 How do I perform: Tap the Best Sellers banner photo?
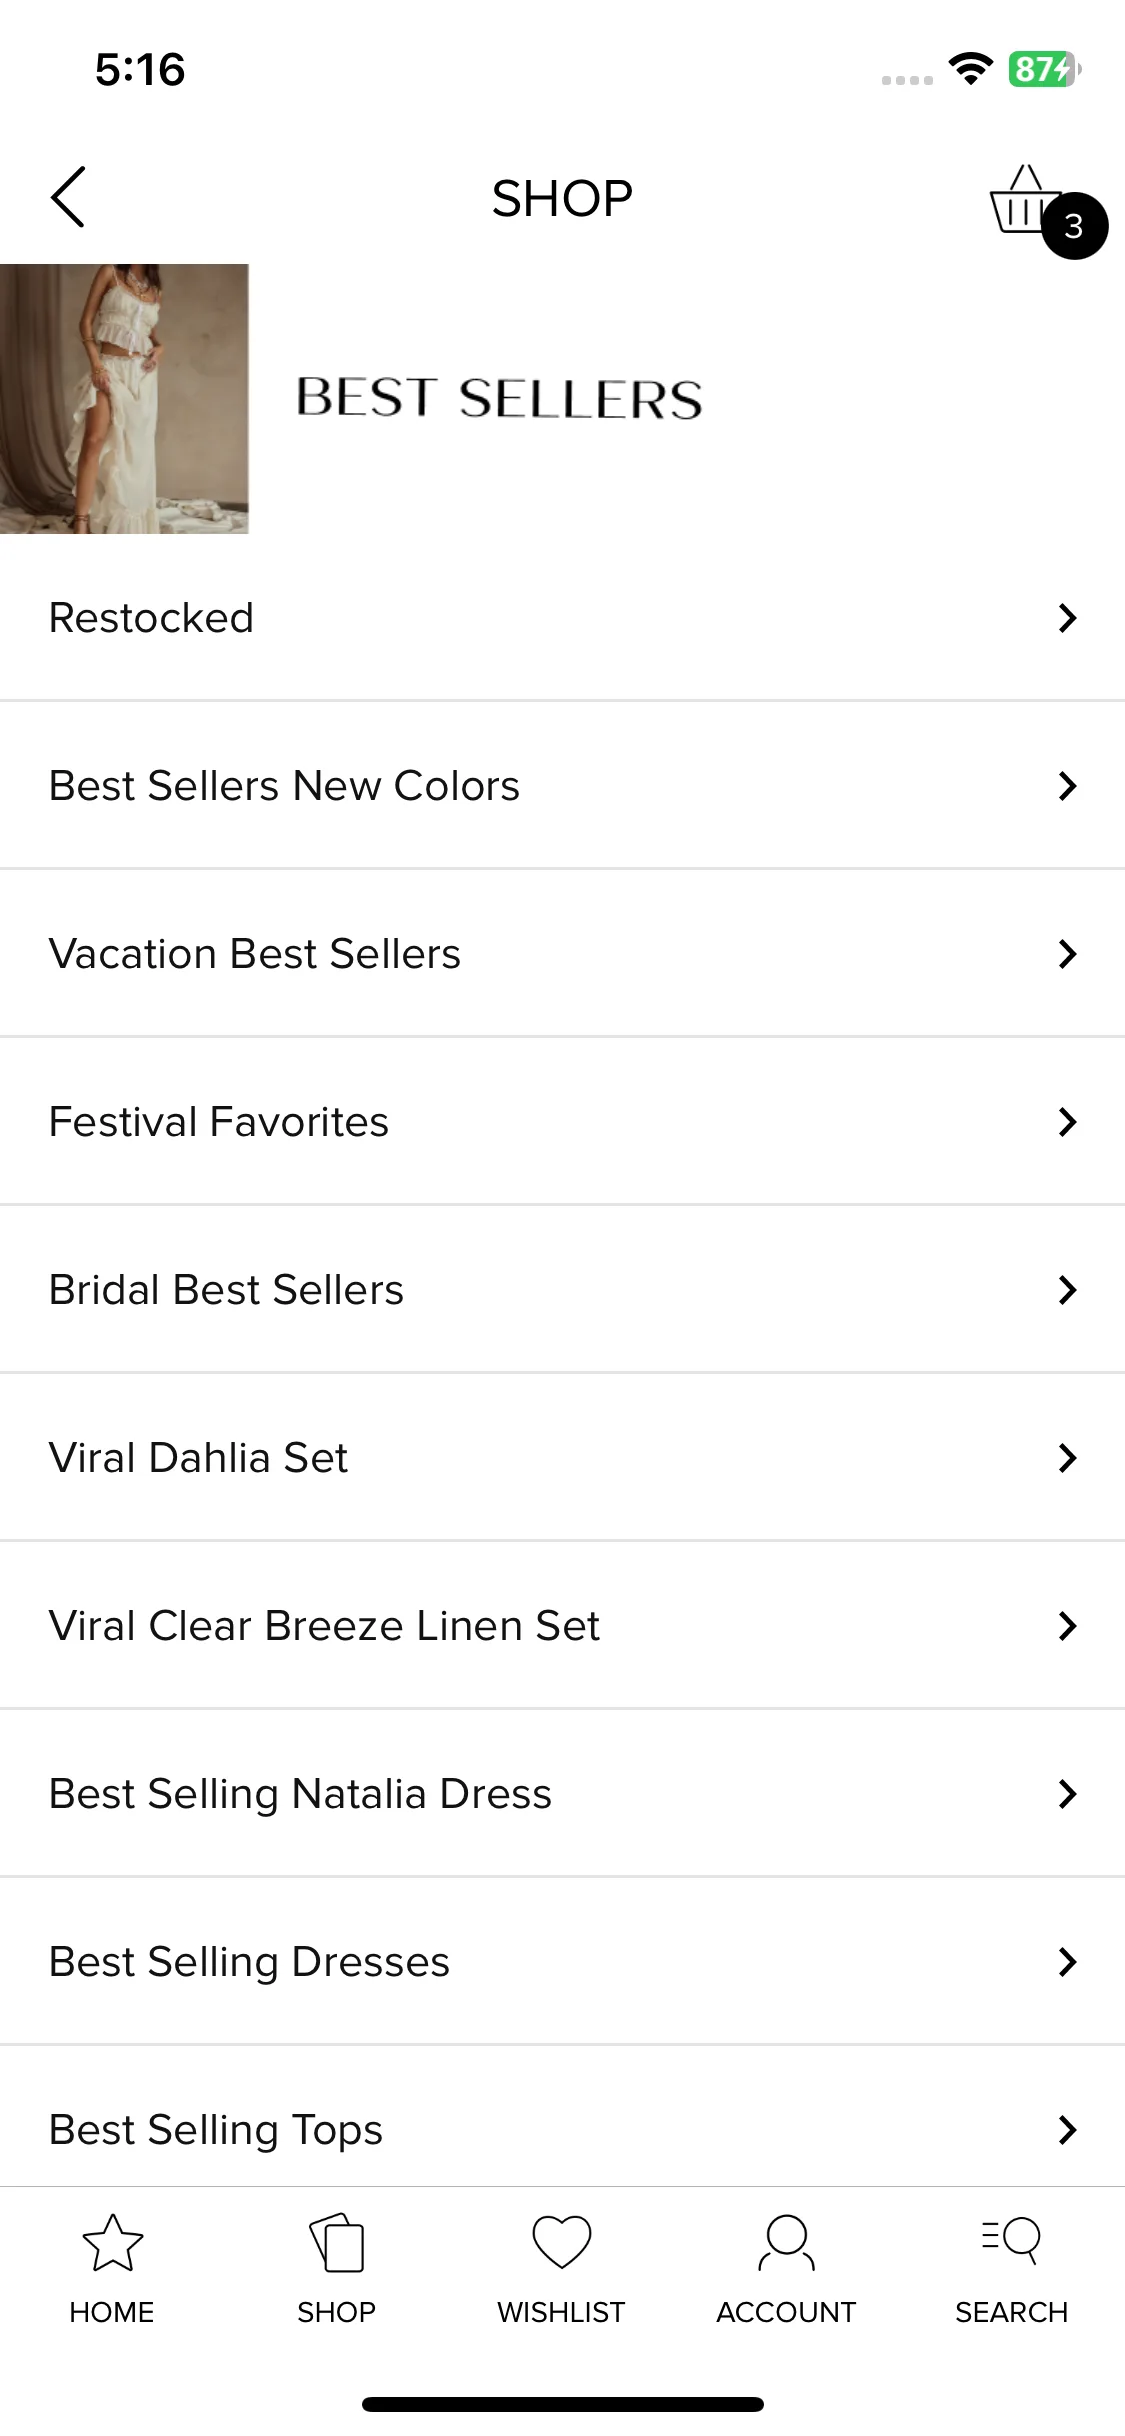click(124, 399)
